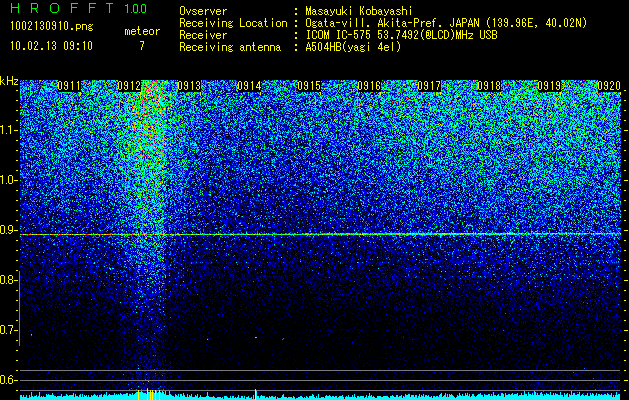Viewport: 629px width, 400px height.
Task: Click the Receiving antenna field label
Action: click(x=230, y=47)
